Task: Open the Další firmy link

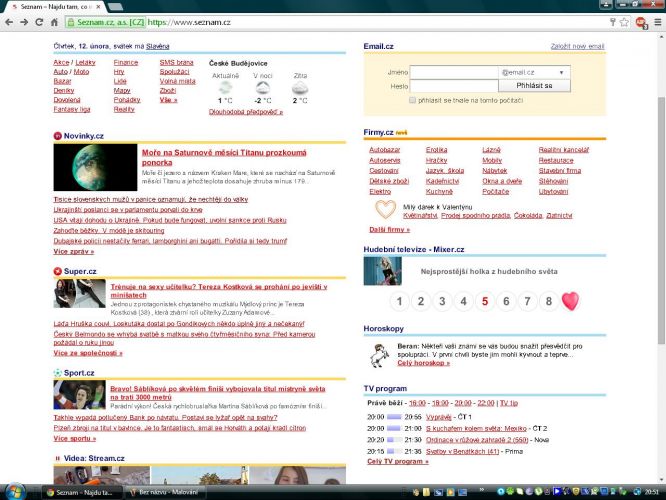Action: 389,229
